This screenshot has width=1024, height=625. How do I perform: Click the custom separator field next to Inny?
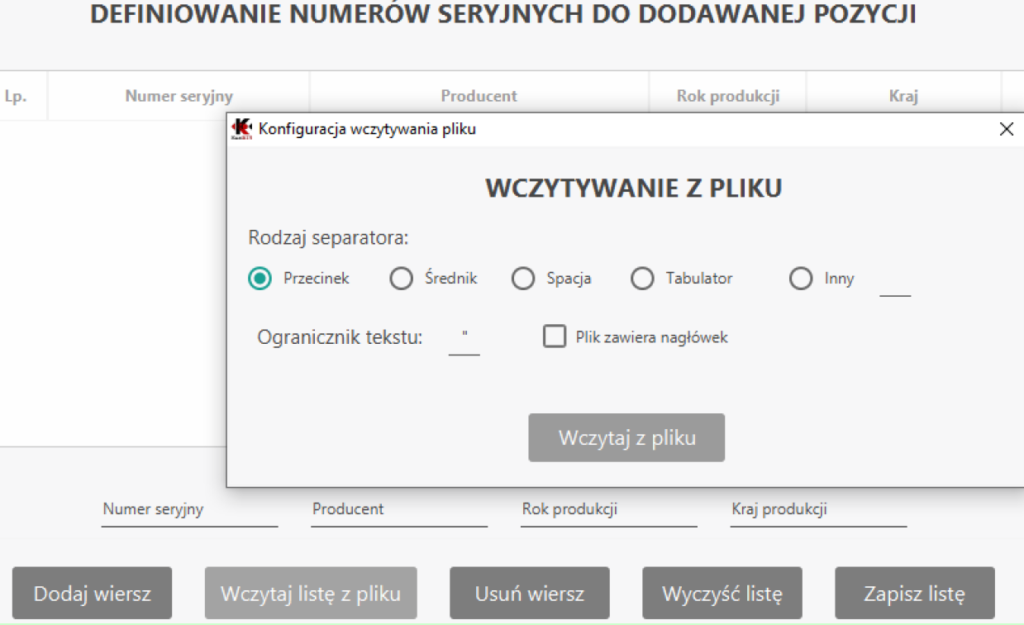pos(895,281)
